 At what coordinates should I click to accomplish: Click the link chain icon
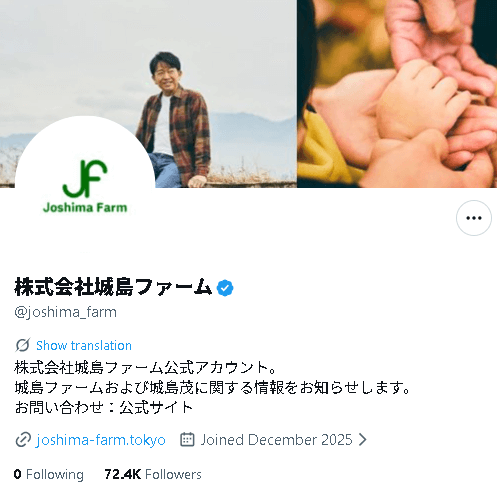click(23, 440)
